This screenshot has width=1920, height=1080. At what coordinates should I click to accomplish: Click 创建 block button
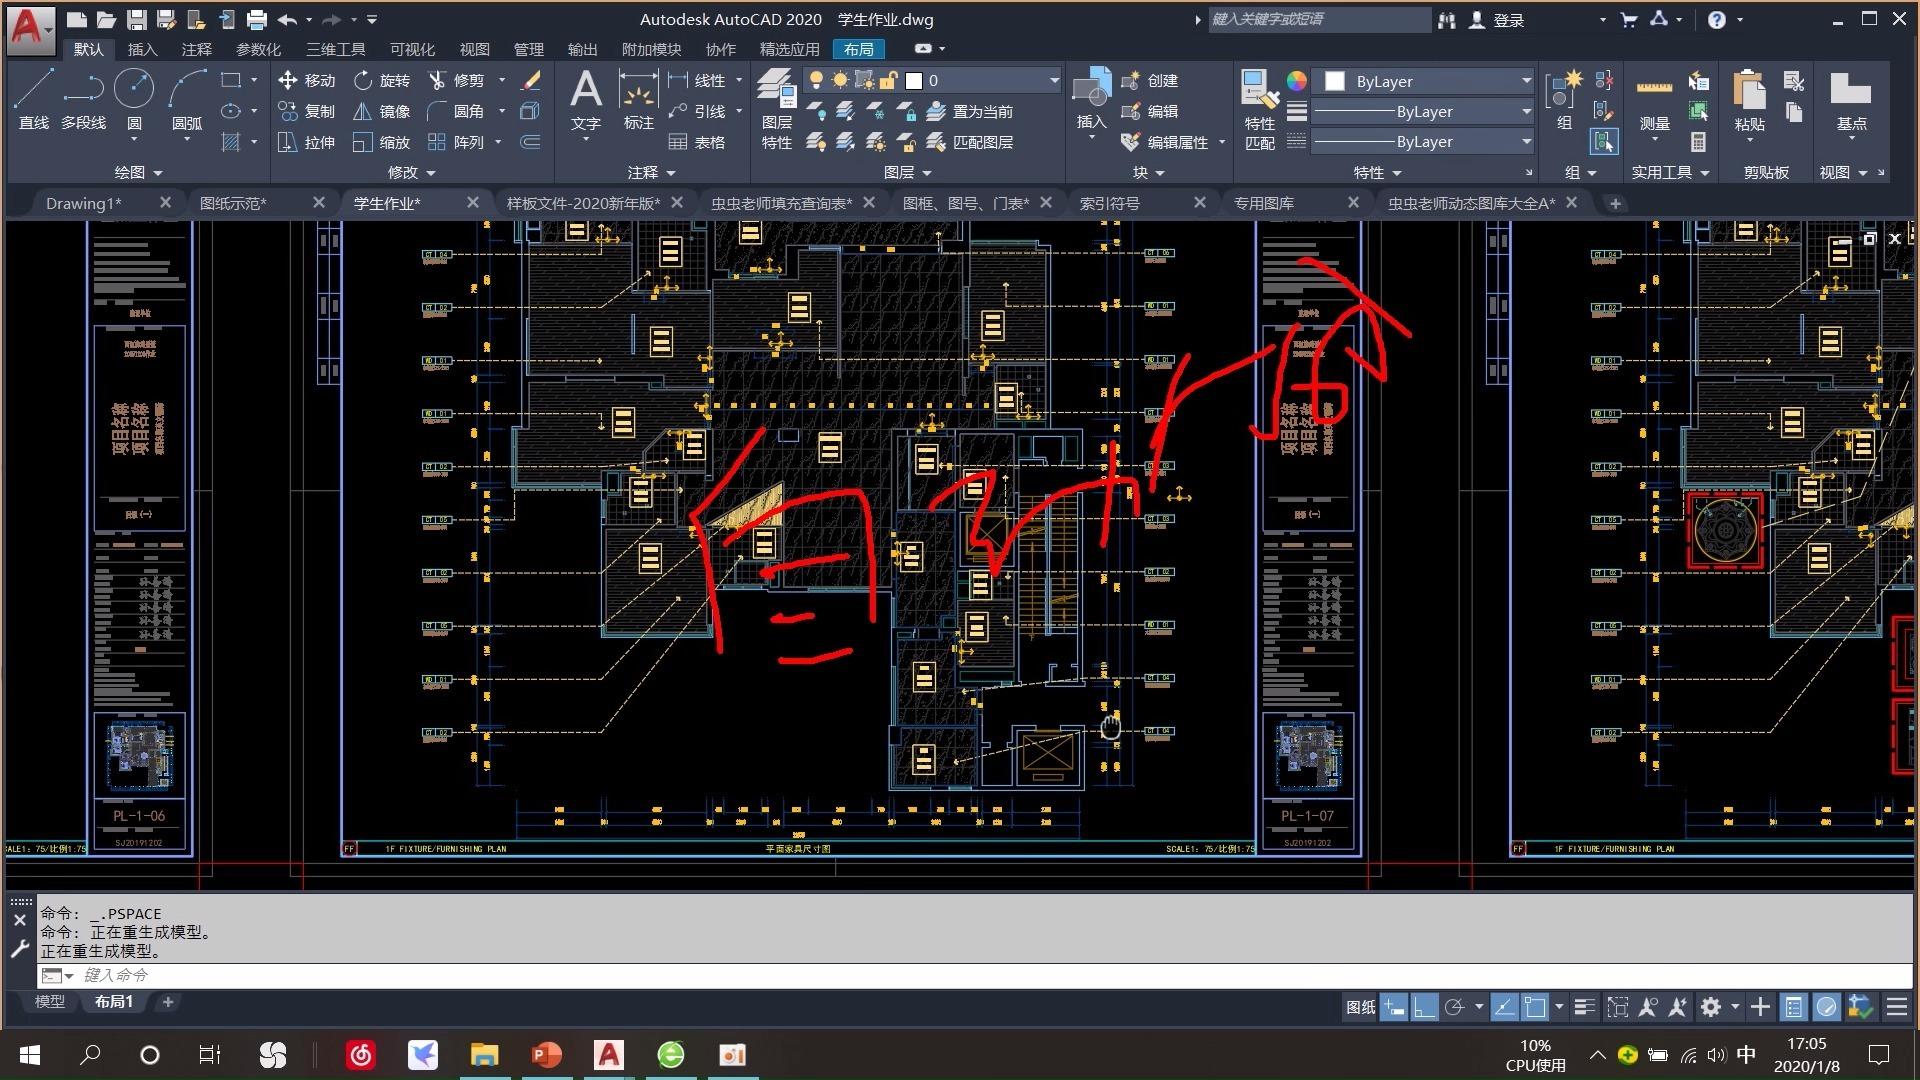pyautogui.click(x=1150, y=80)
